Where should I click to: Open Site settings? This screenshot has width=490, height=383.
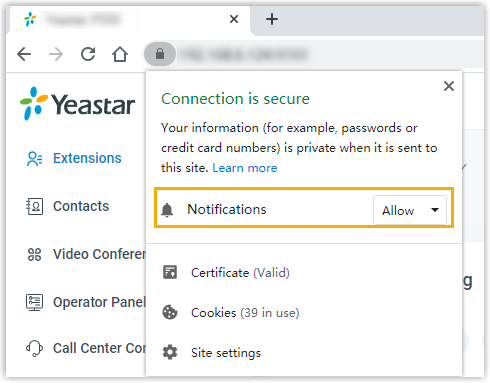[x=226, y=353]
